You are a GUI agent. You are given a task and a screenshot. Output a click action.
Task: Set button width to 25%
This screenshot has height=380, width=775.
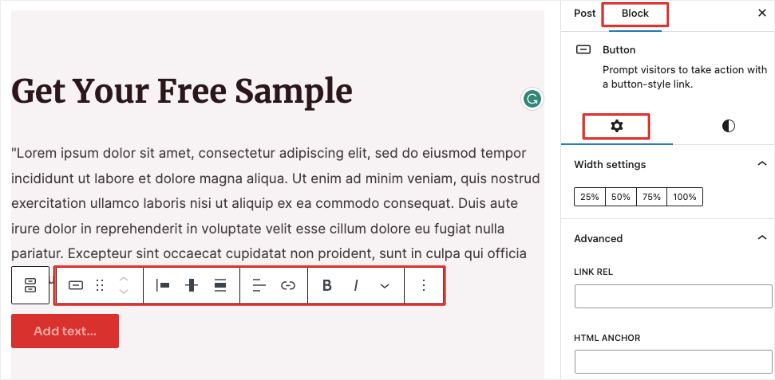click(x=590, y=197)
